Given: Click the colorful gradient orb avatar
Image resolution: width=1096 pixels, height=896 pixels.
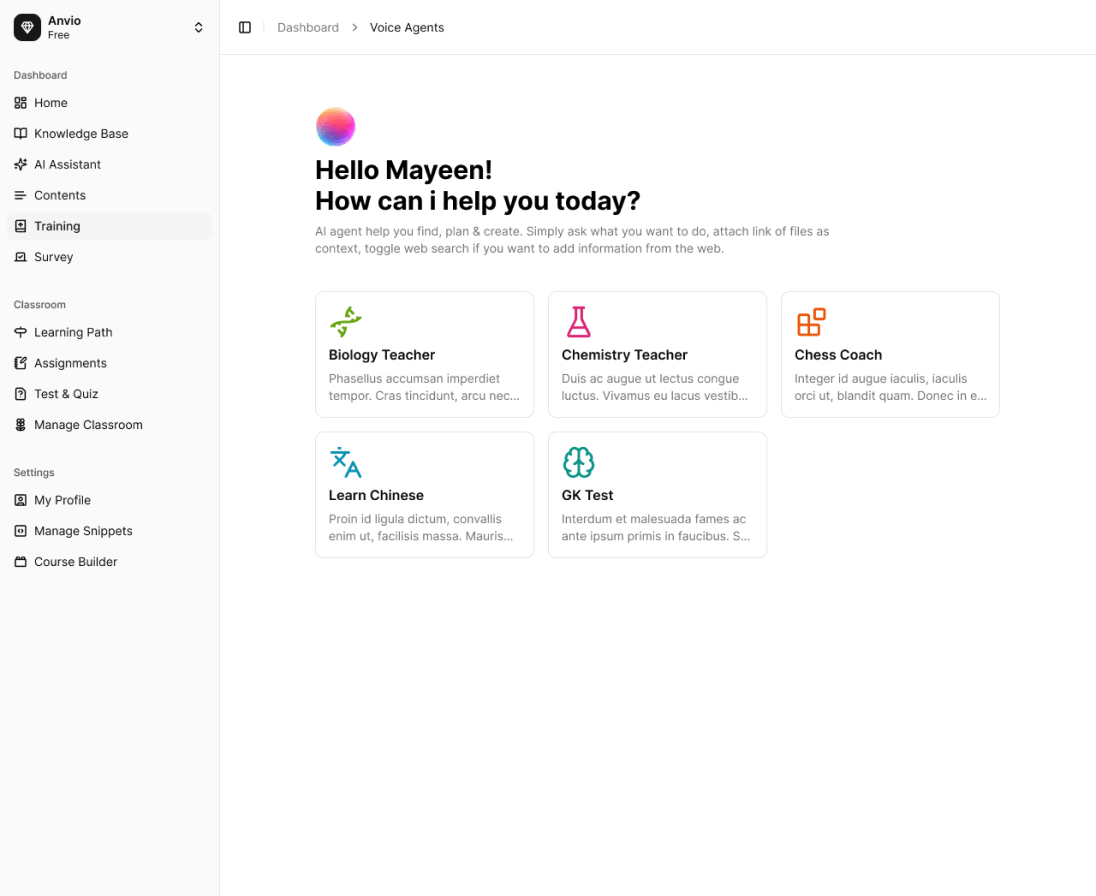Looking at the screenshot, I should click(x=335, y=126).
